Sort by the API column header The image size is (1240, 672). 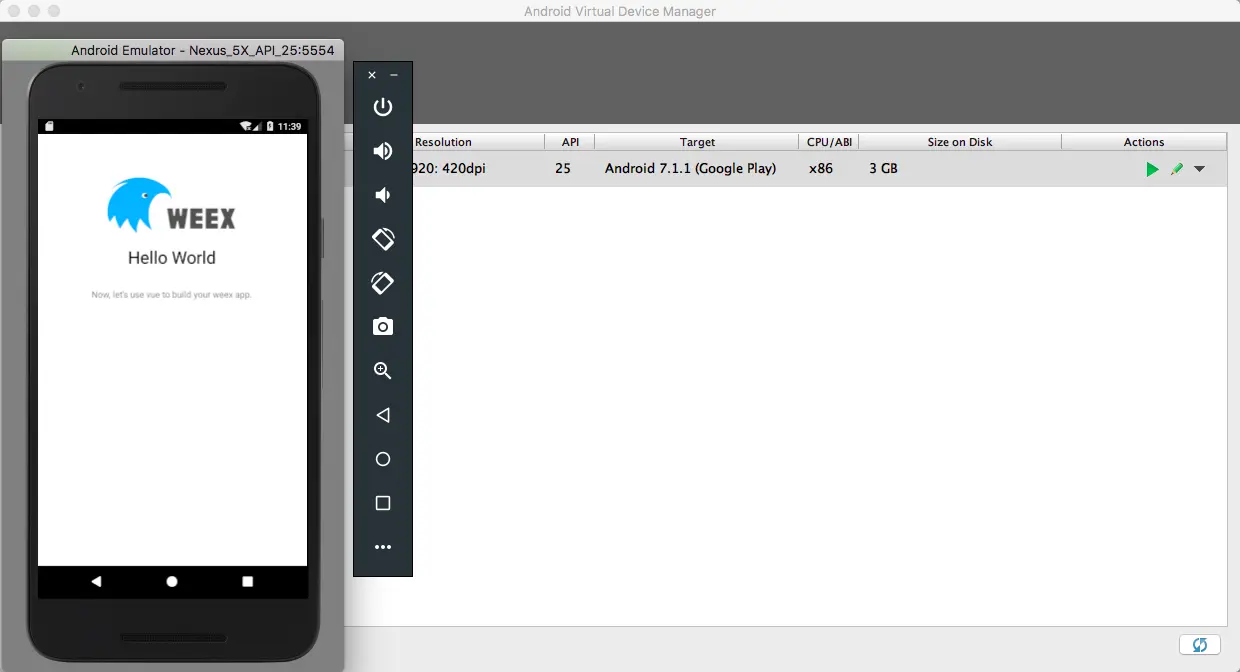570,142
